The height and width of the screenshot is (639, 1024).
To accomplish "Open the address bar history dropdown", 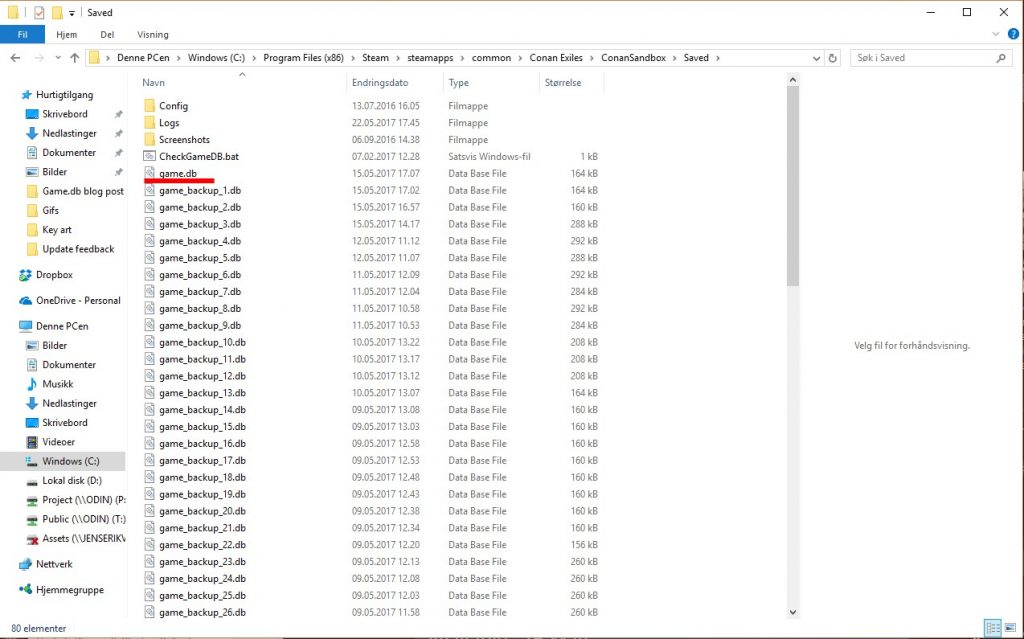I will (815, 58).
